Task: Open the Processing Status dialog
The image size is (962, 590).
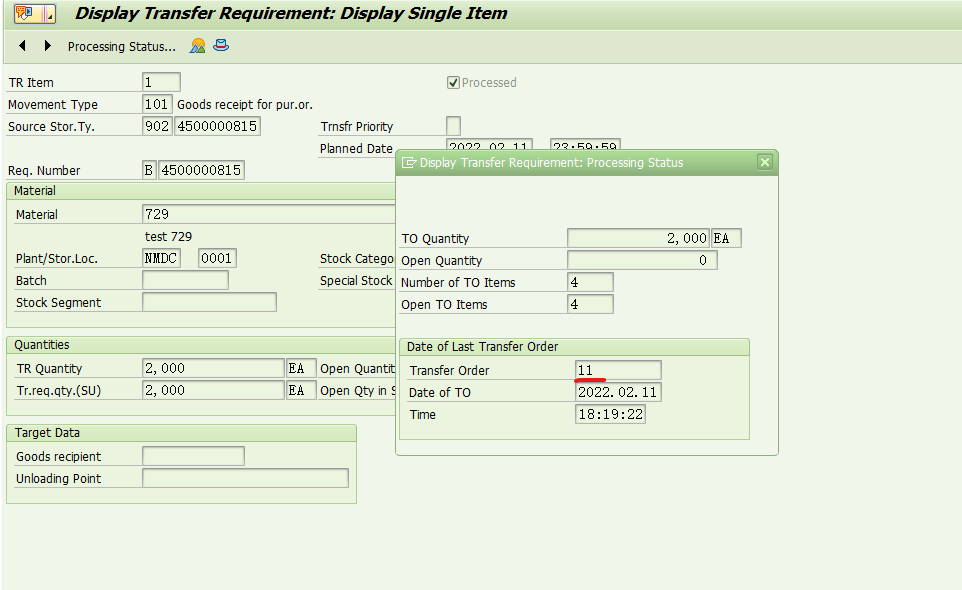Action: point(120,46)
